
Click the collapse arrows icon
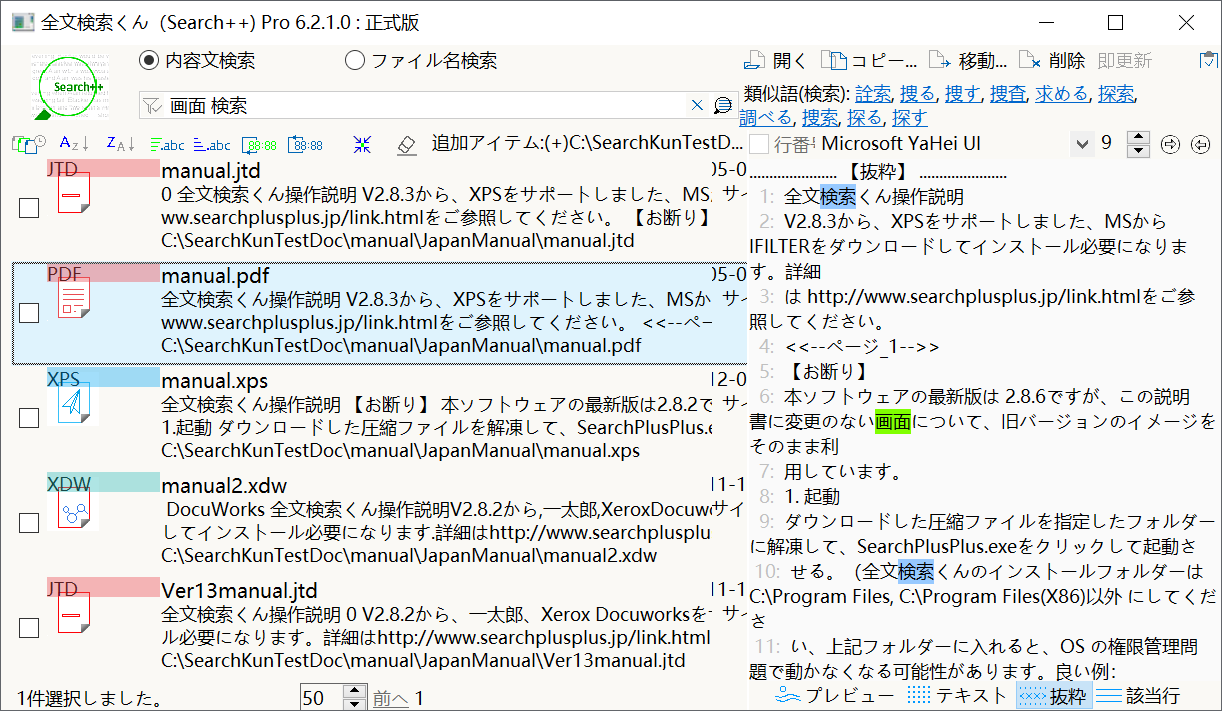362,144
